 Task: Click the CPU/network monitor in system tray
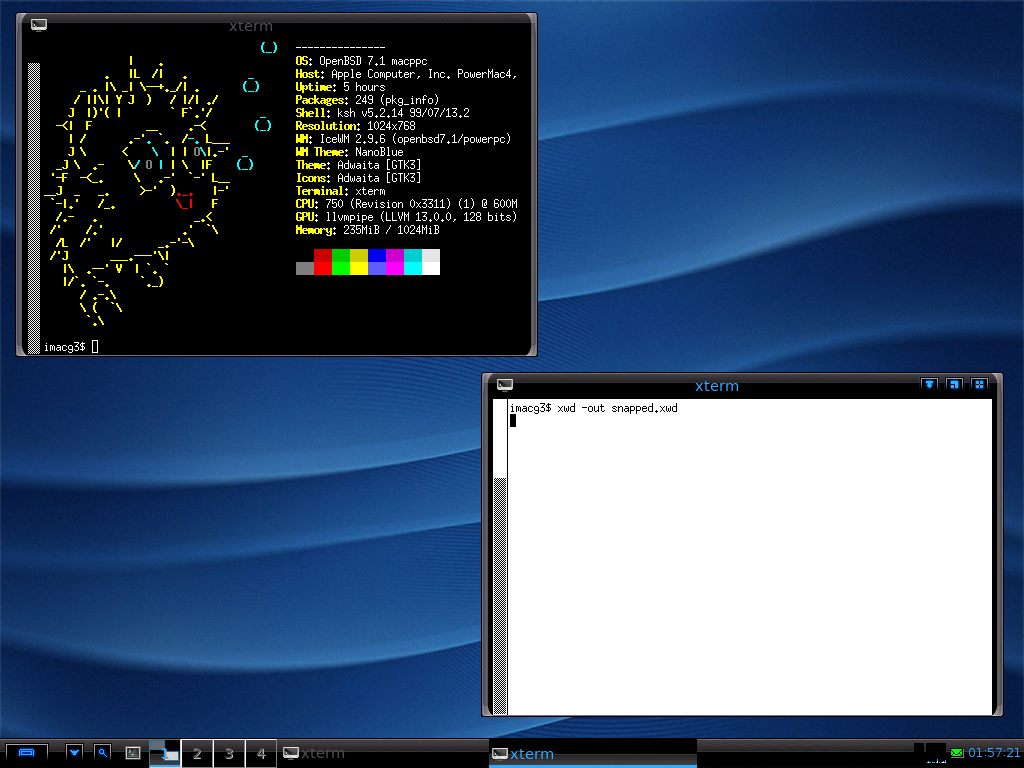point(935,751)
